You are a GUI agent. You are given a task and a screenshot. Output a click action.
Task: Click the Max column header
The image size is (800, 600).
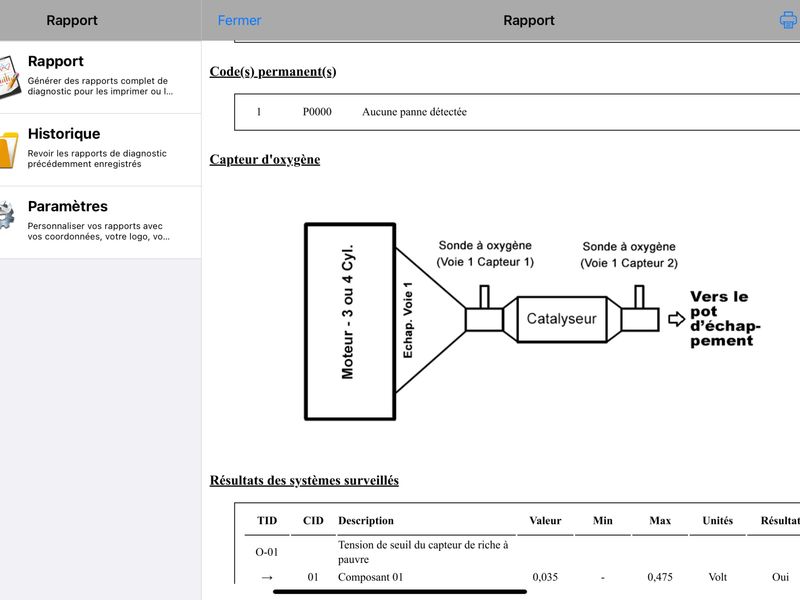[660, 520]
